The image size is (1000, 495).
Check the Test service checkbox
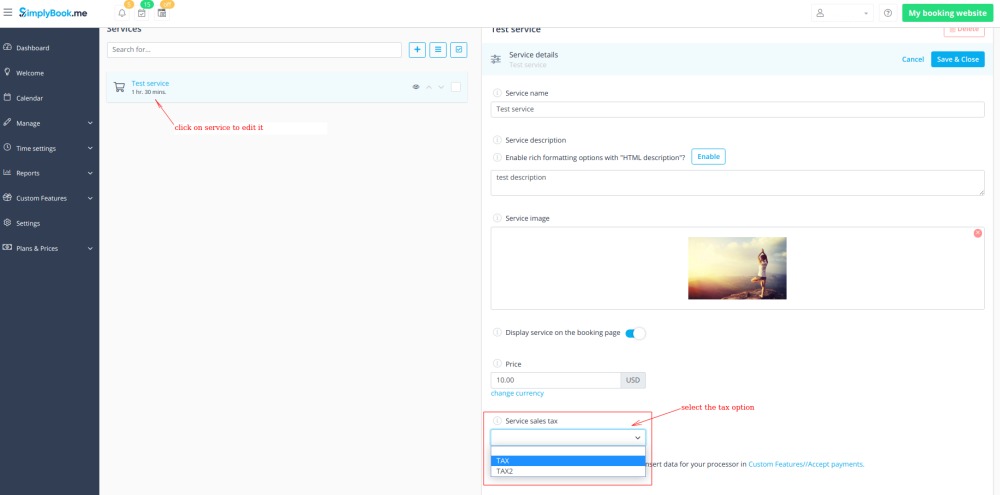(455, 87)
